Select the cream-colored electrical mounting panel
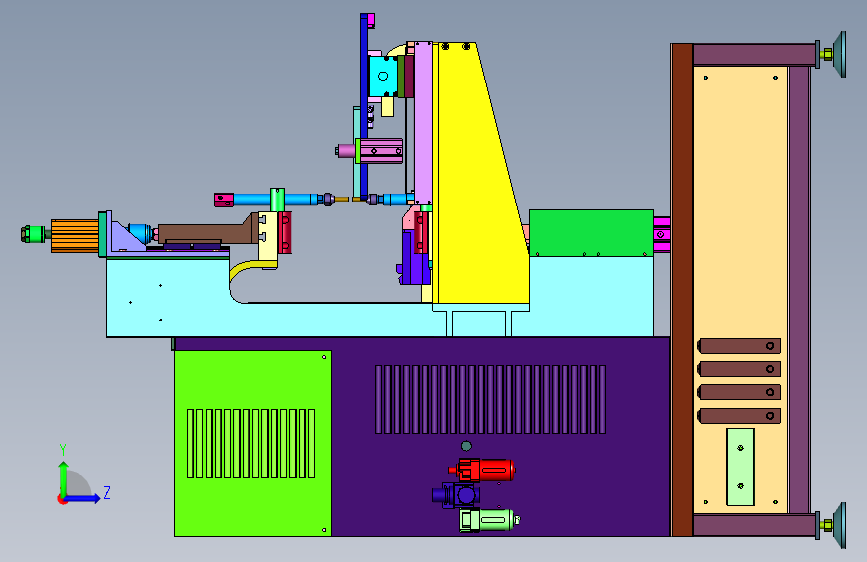The height and width of the screenshot is (562, 867). point(740,289)
